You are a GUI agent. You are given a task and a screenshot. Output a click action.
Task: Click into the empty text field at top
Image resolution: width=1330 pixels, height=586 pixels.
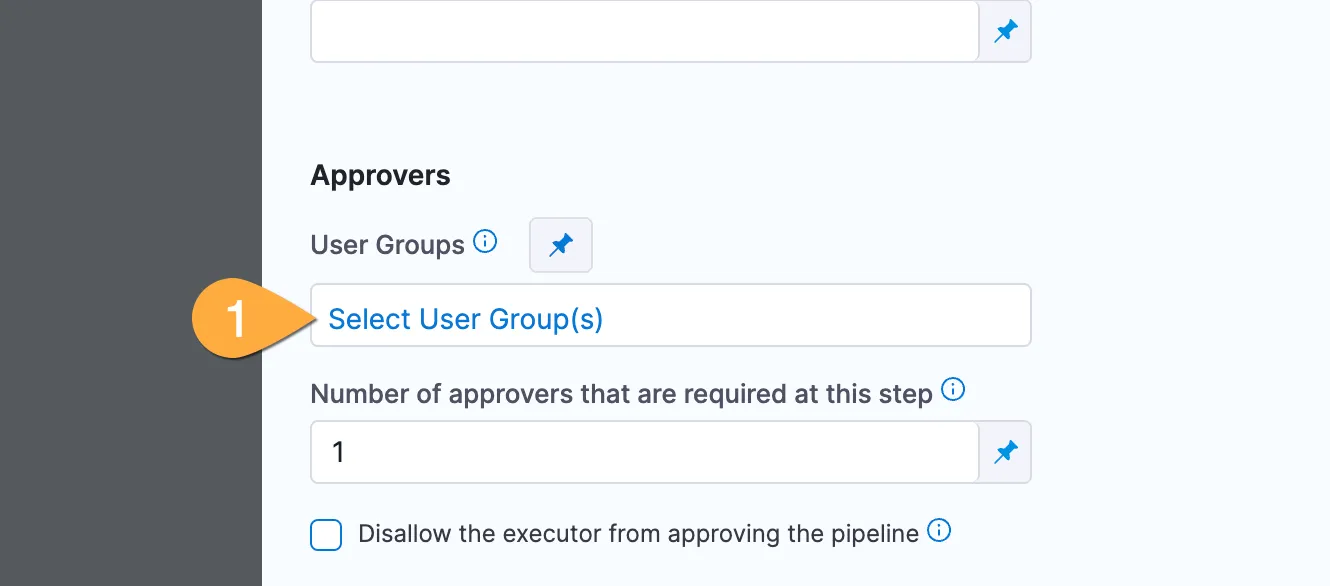(x=644, y=32)
